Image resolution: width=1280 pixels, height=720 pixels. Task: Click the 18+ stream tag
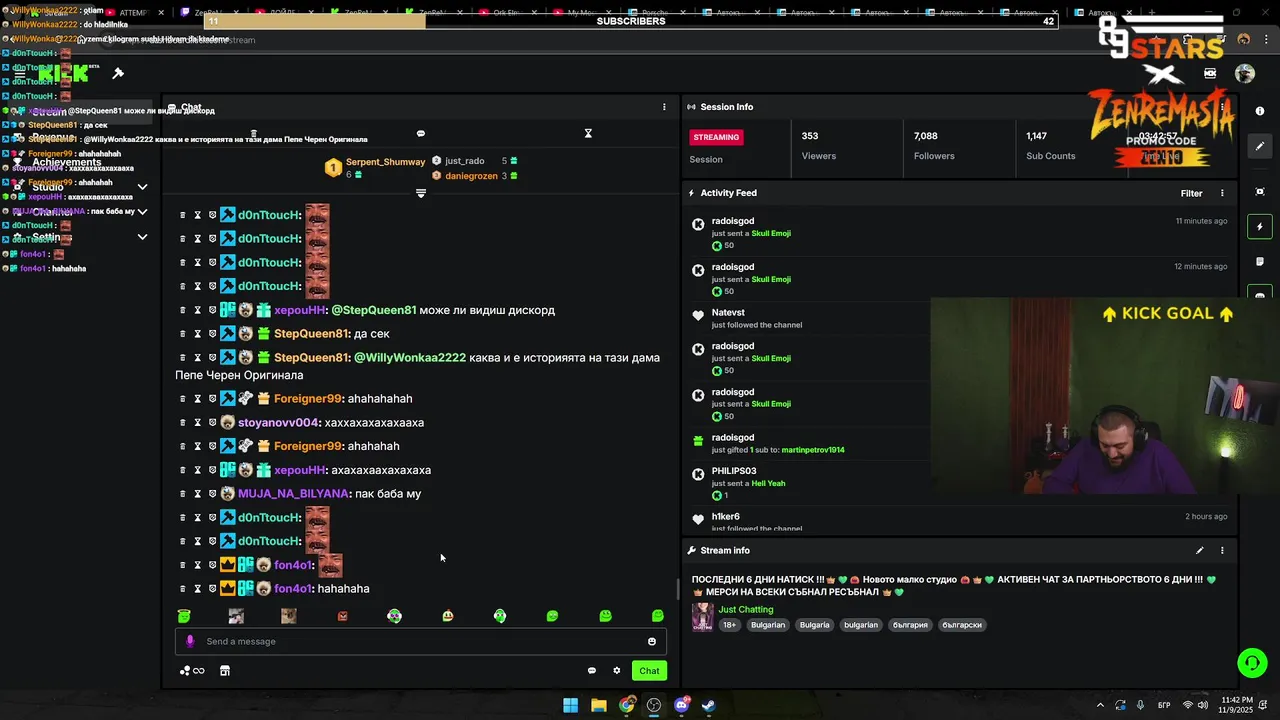pyautogui.click(x=730, y=625)
